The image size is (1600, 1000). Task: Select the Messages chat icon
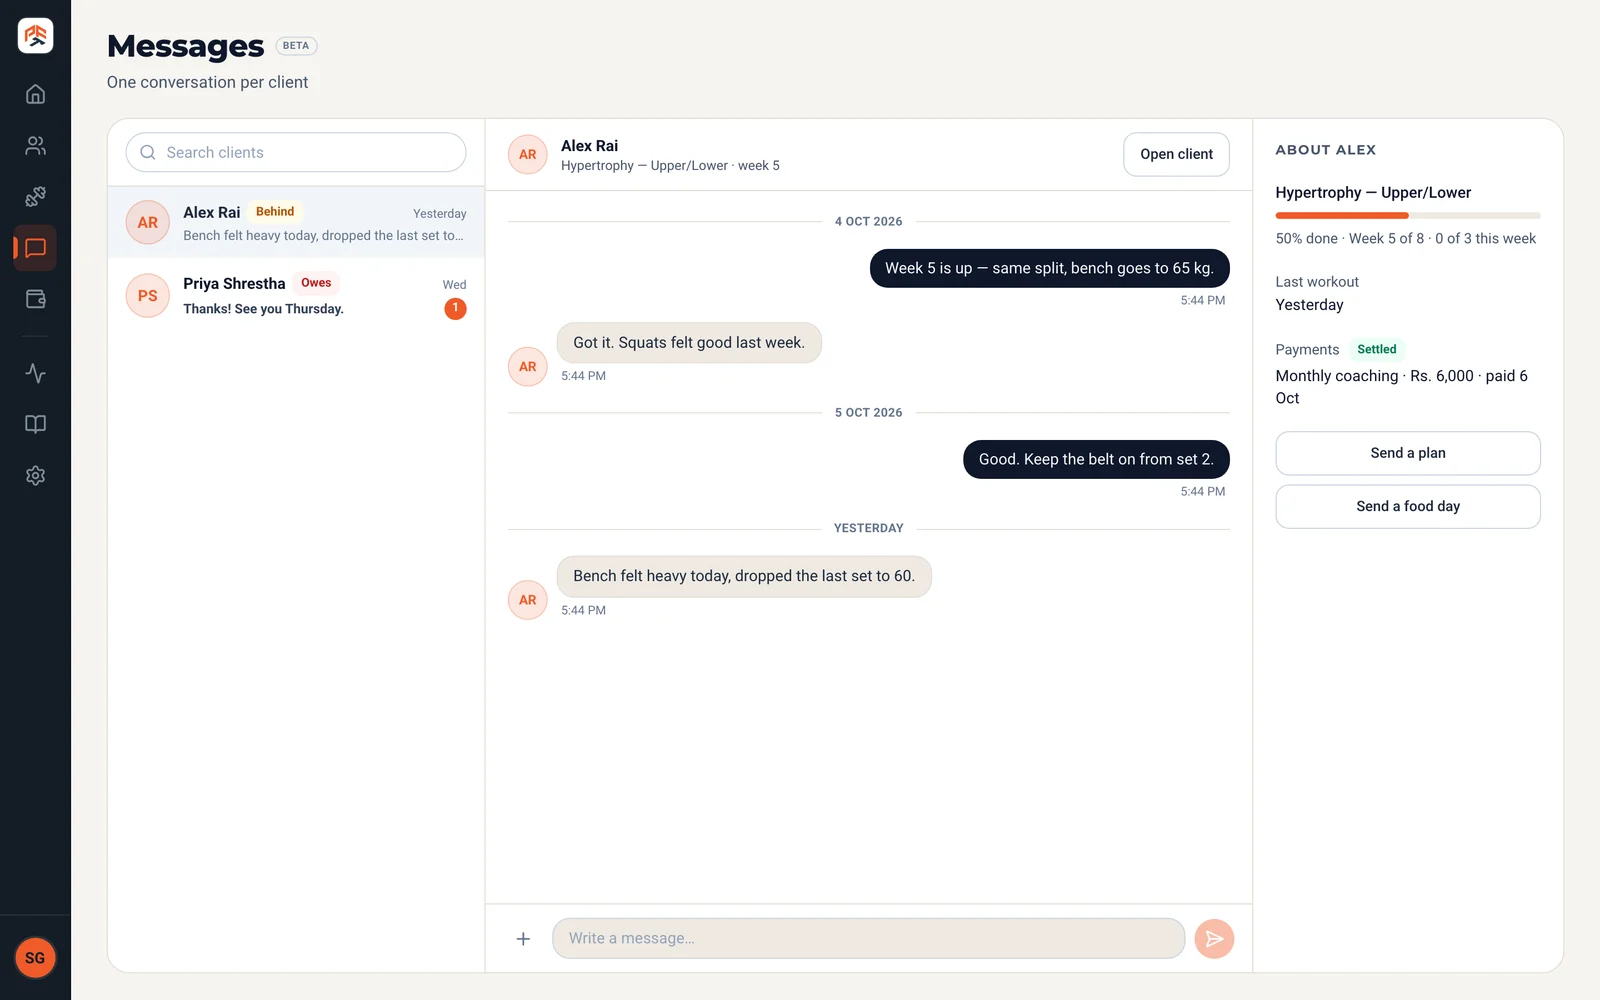click(35, 248)
